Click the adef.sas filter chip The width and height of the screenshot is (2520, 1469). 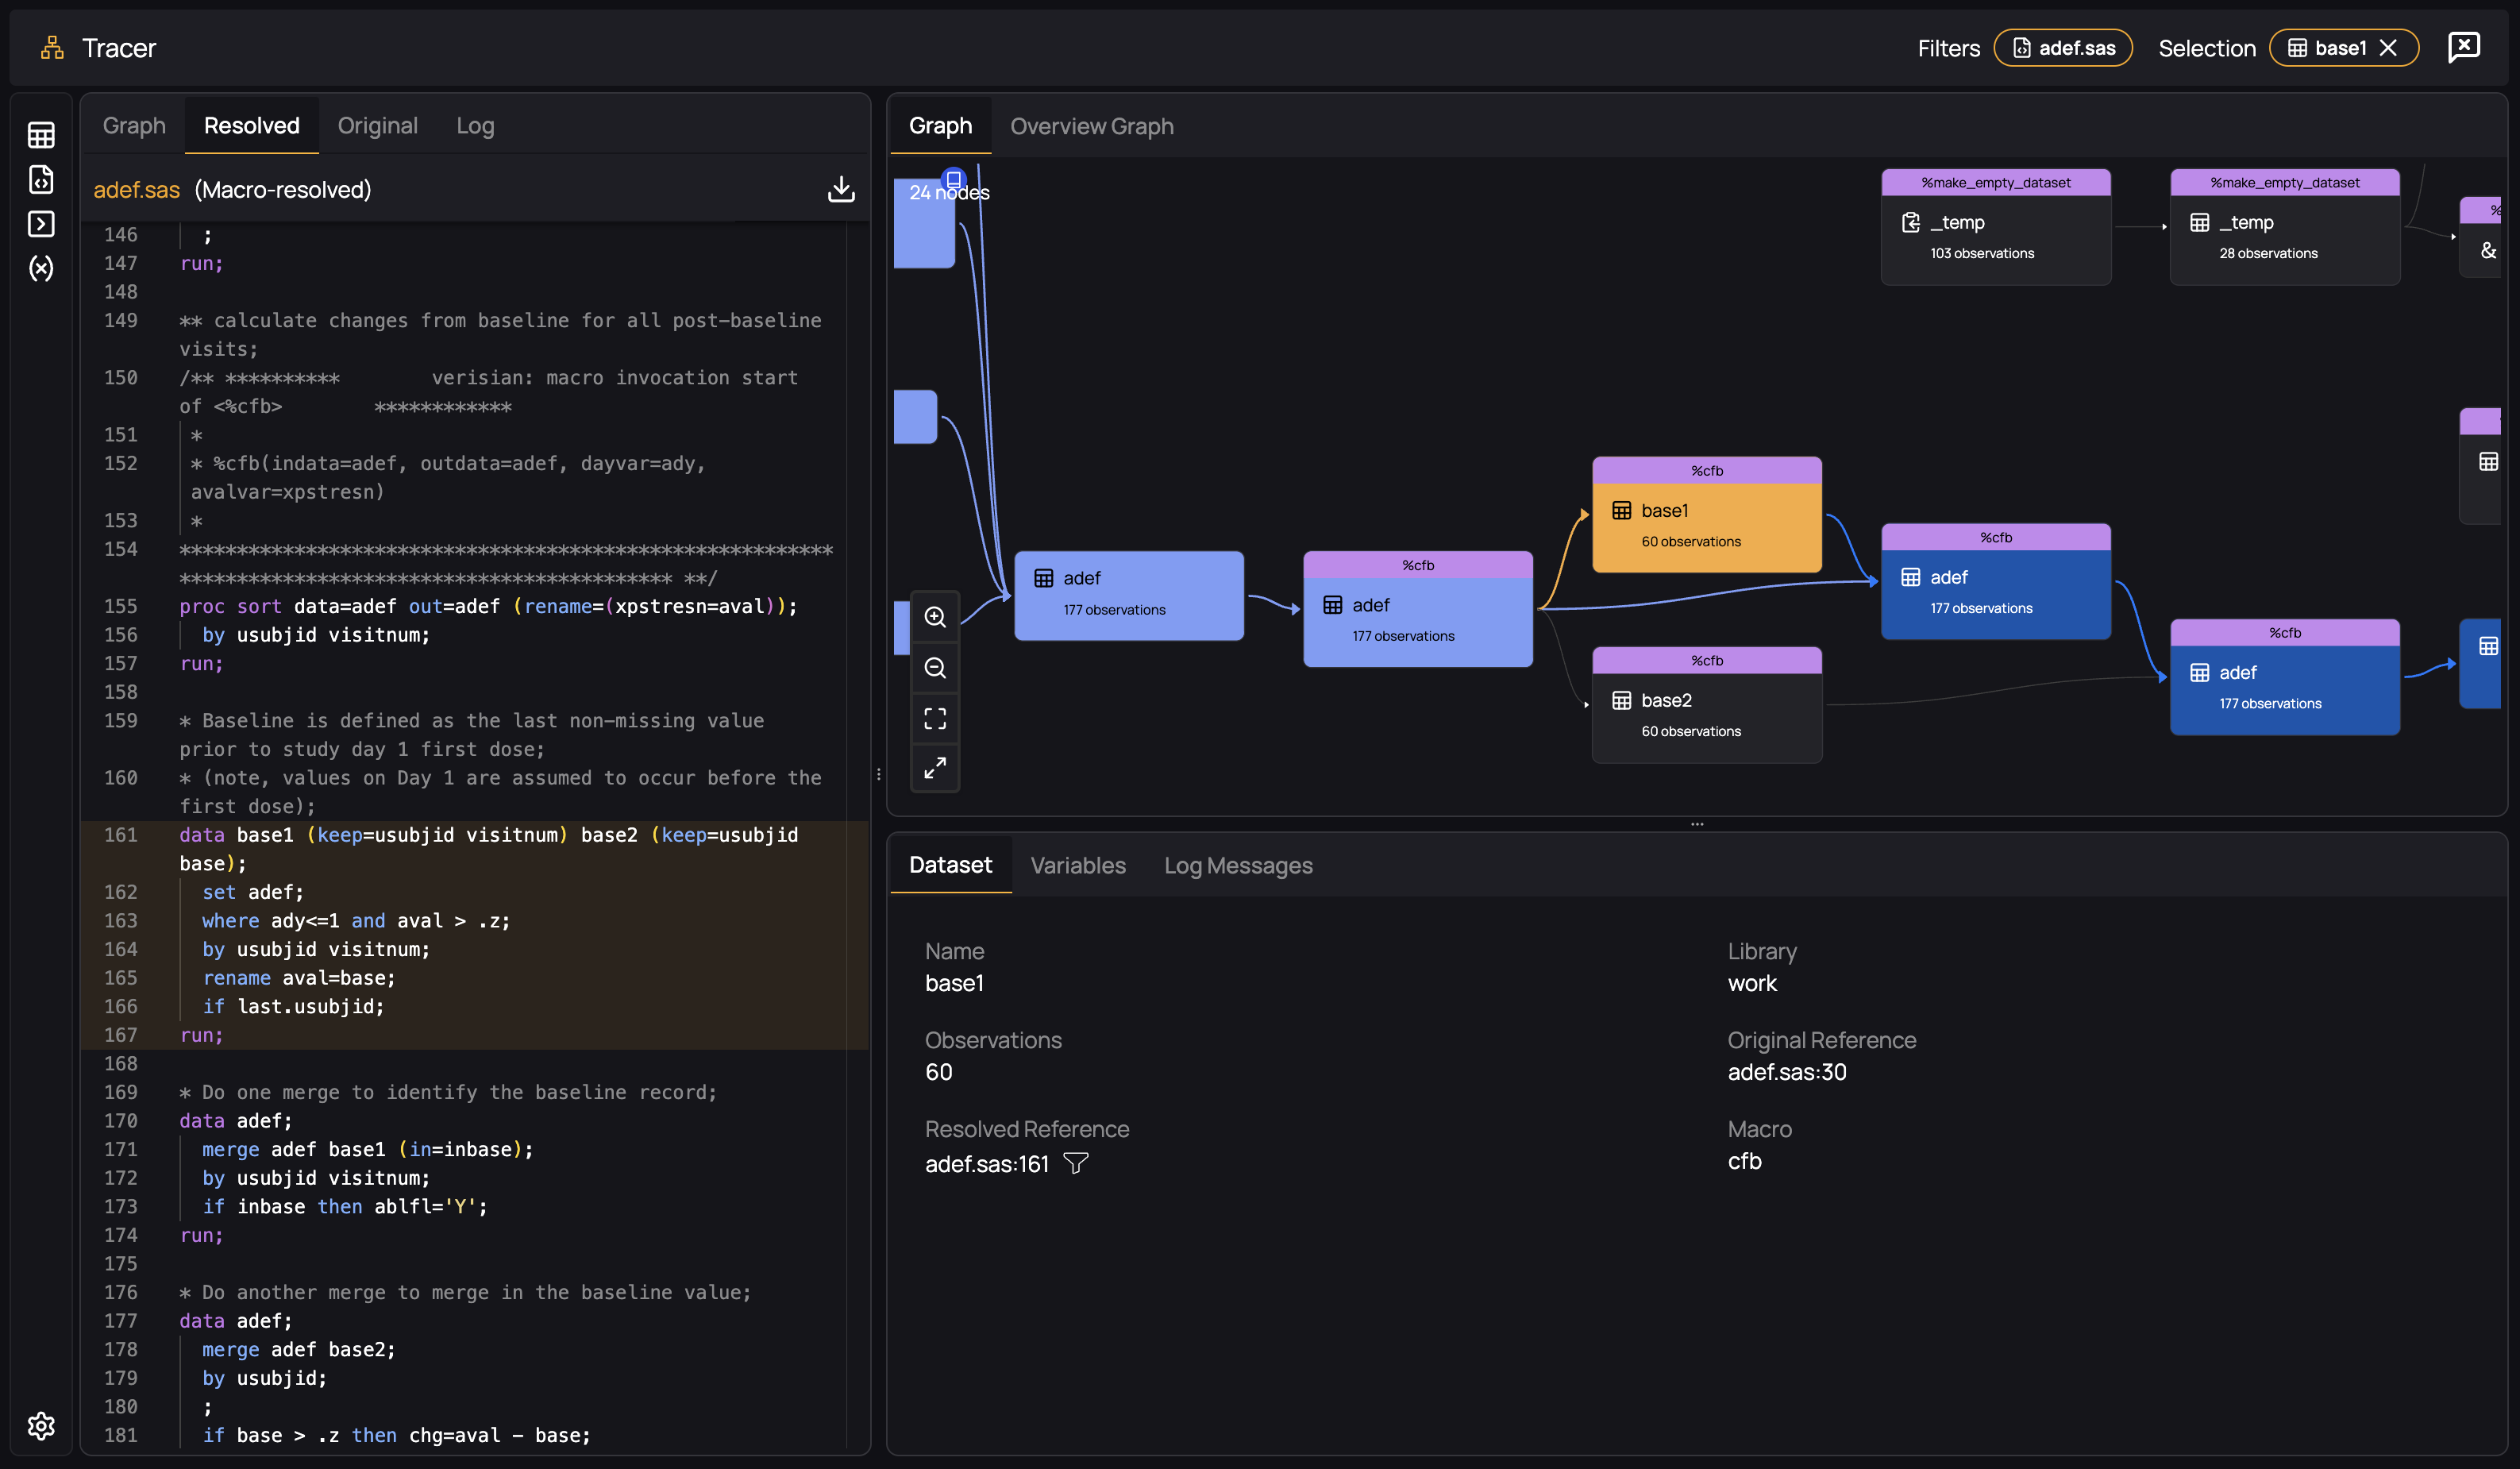pos(2063,48)
